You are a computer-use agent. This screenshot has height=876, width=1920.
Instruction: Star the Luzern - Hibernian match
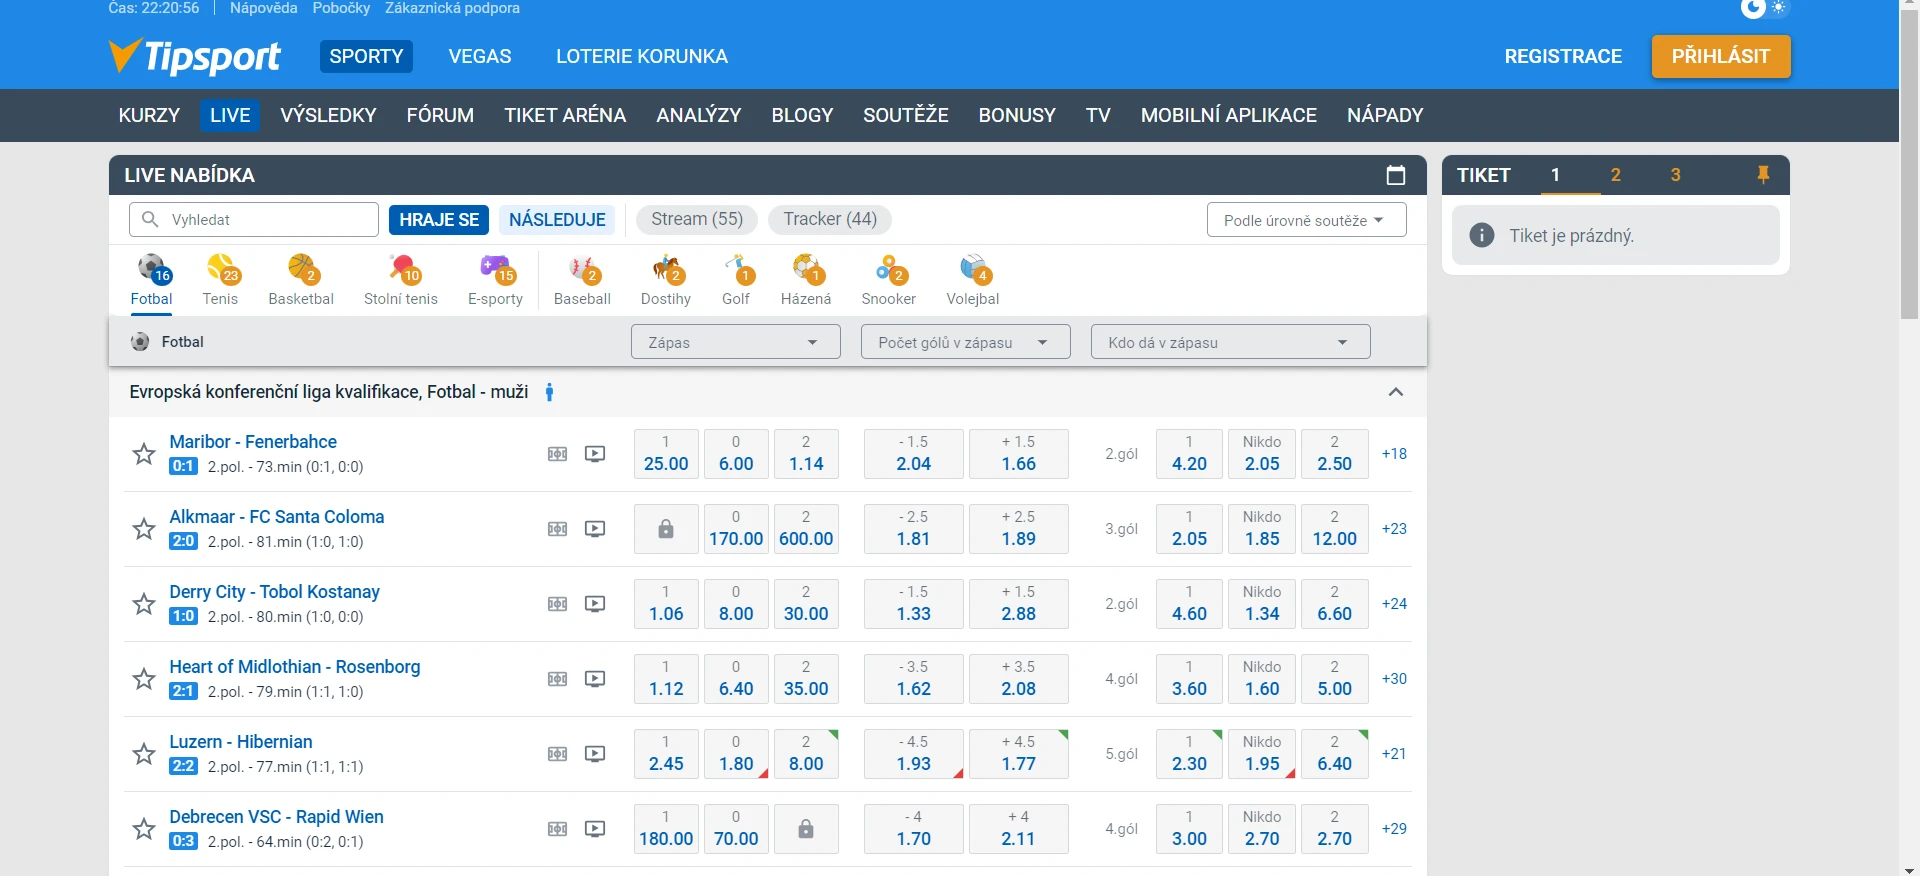tap(144, 754)
